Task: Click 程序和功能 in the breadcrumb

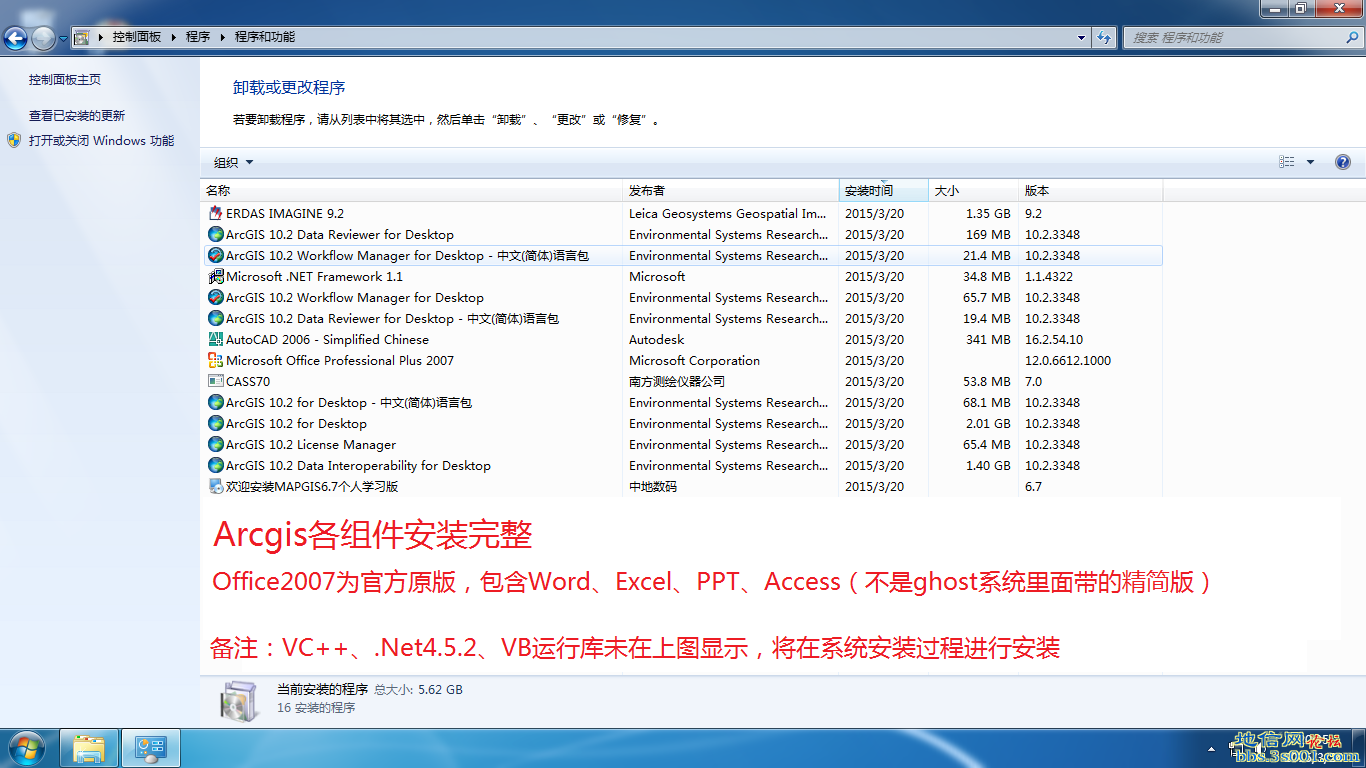Action: [265, 37]
